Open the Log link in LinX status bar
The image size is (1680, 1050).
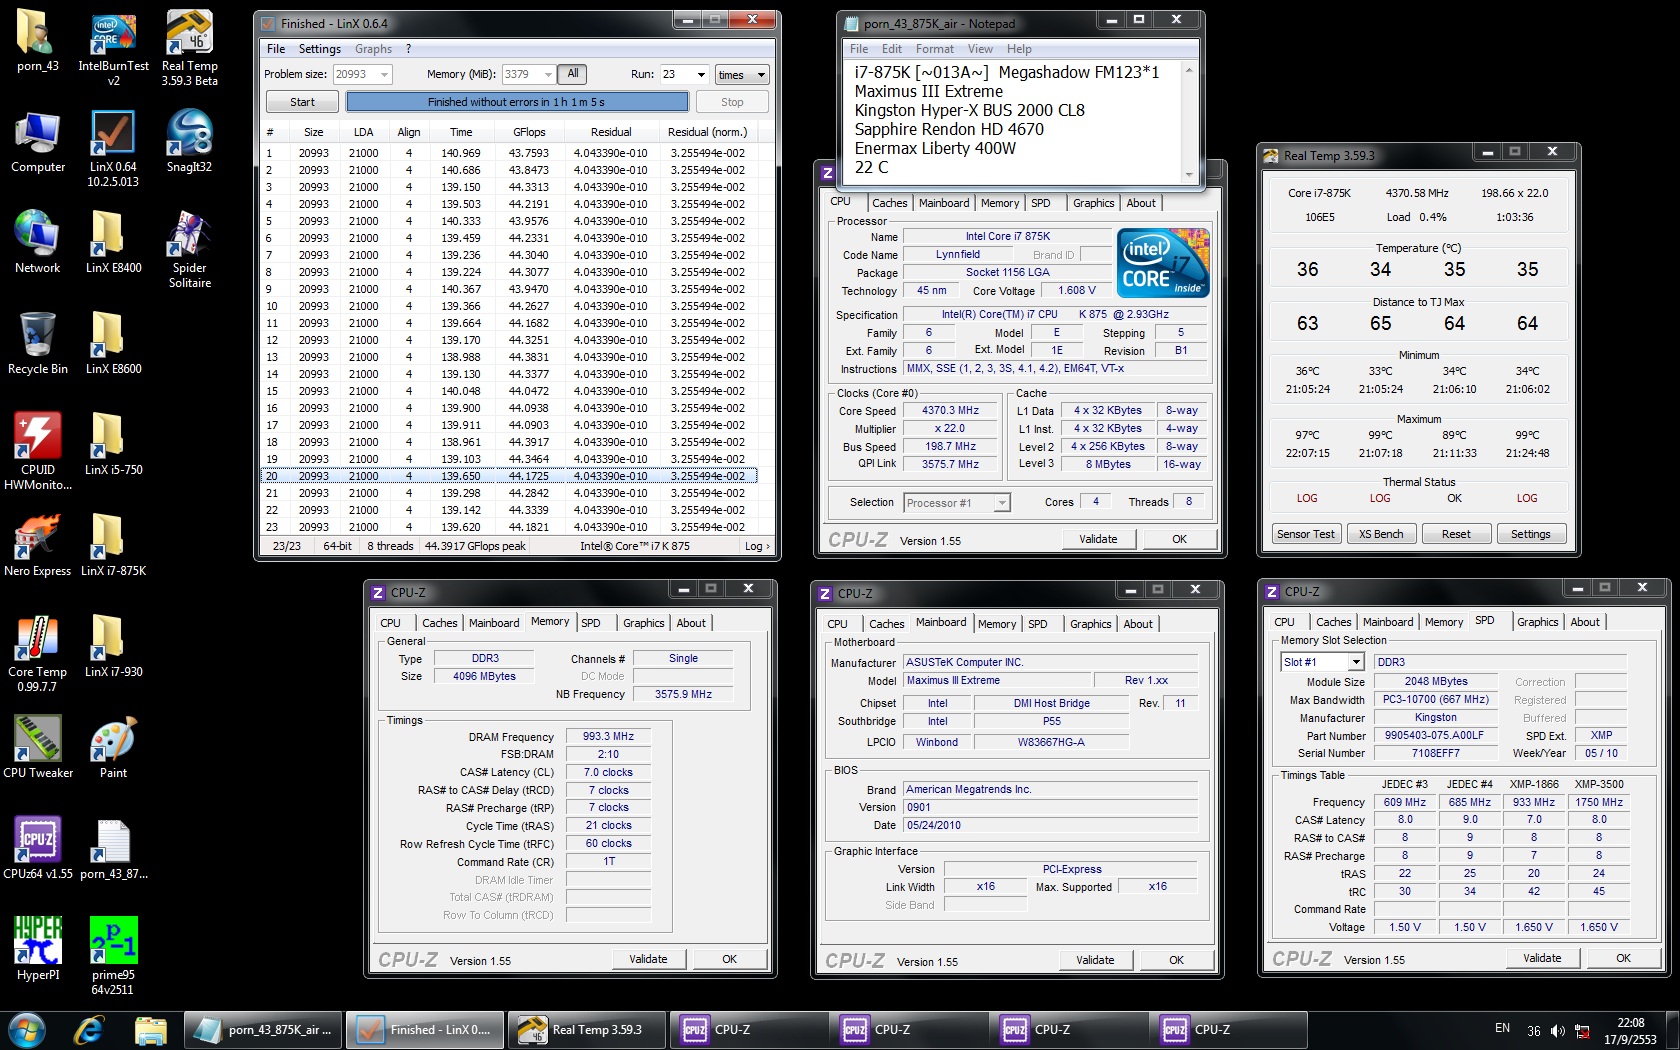[757, 546]
